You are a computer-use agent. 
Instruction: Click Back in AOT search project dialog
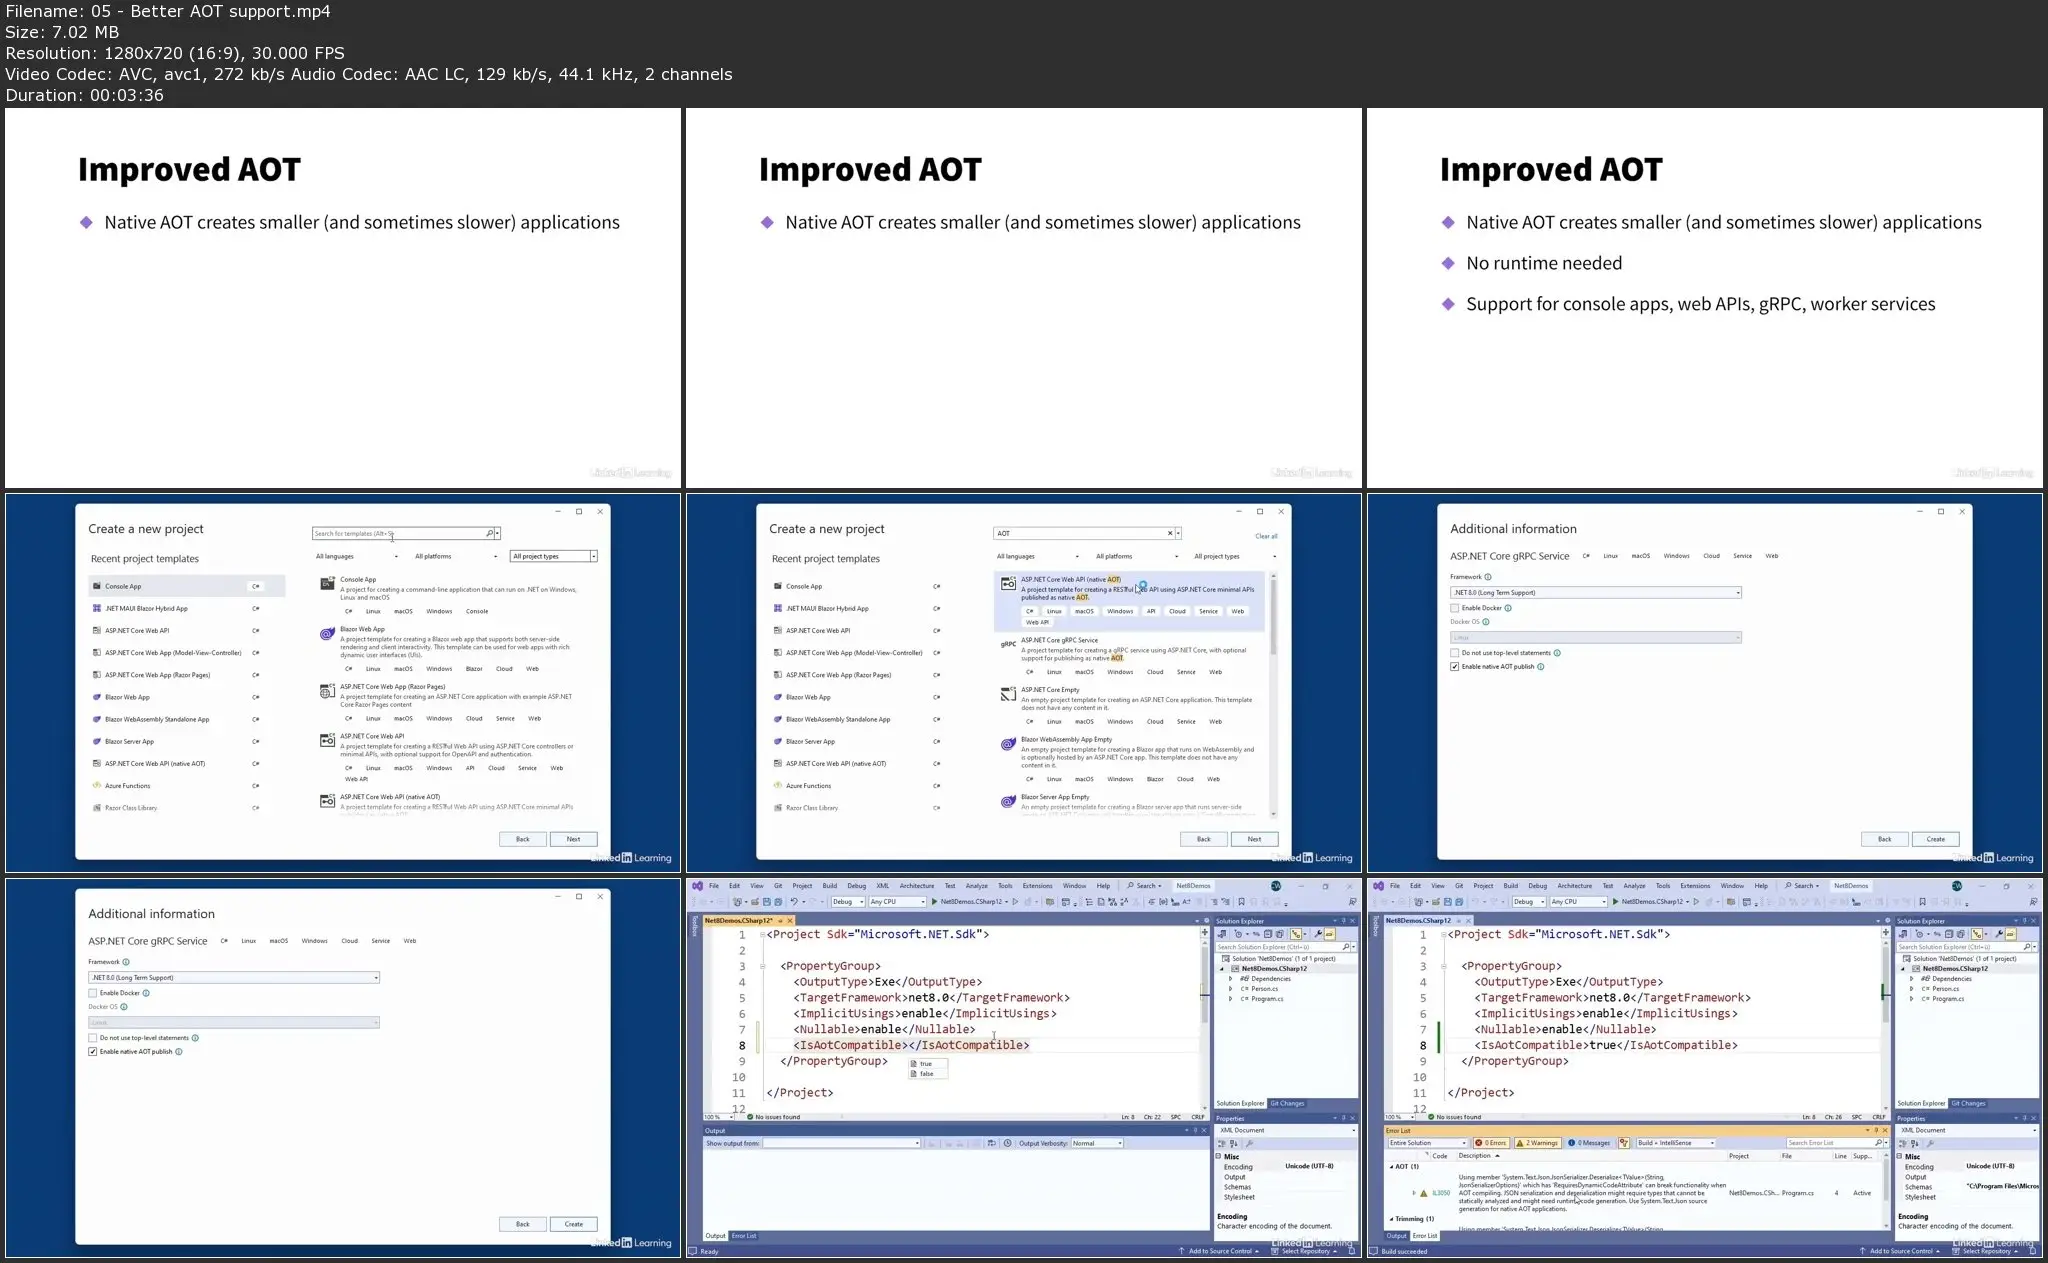pos(1204,839)
